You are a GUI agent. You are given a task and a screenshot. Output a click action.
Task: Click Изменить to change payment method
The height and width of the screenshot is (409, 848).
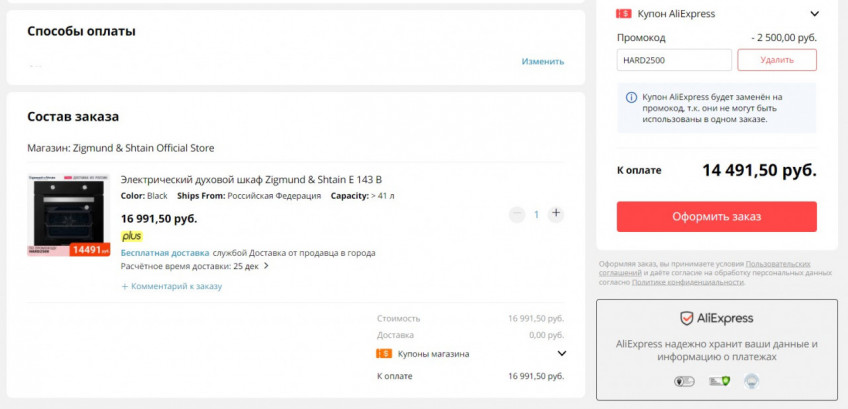(542, 61)
